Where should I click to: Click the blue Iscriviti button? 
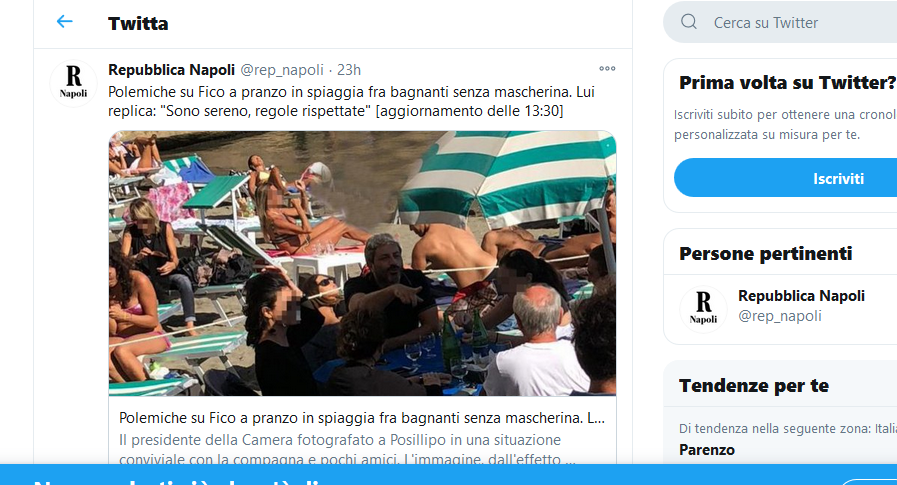(x=785, y=178)
